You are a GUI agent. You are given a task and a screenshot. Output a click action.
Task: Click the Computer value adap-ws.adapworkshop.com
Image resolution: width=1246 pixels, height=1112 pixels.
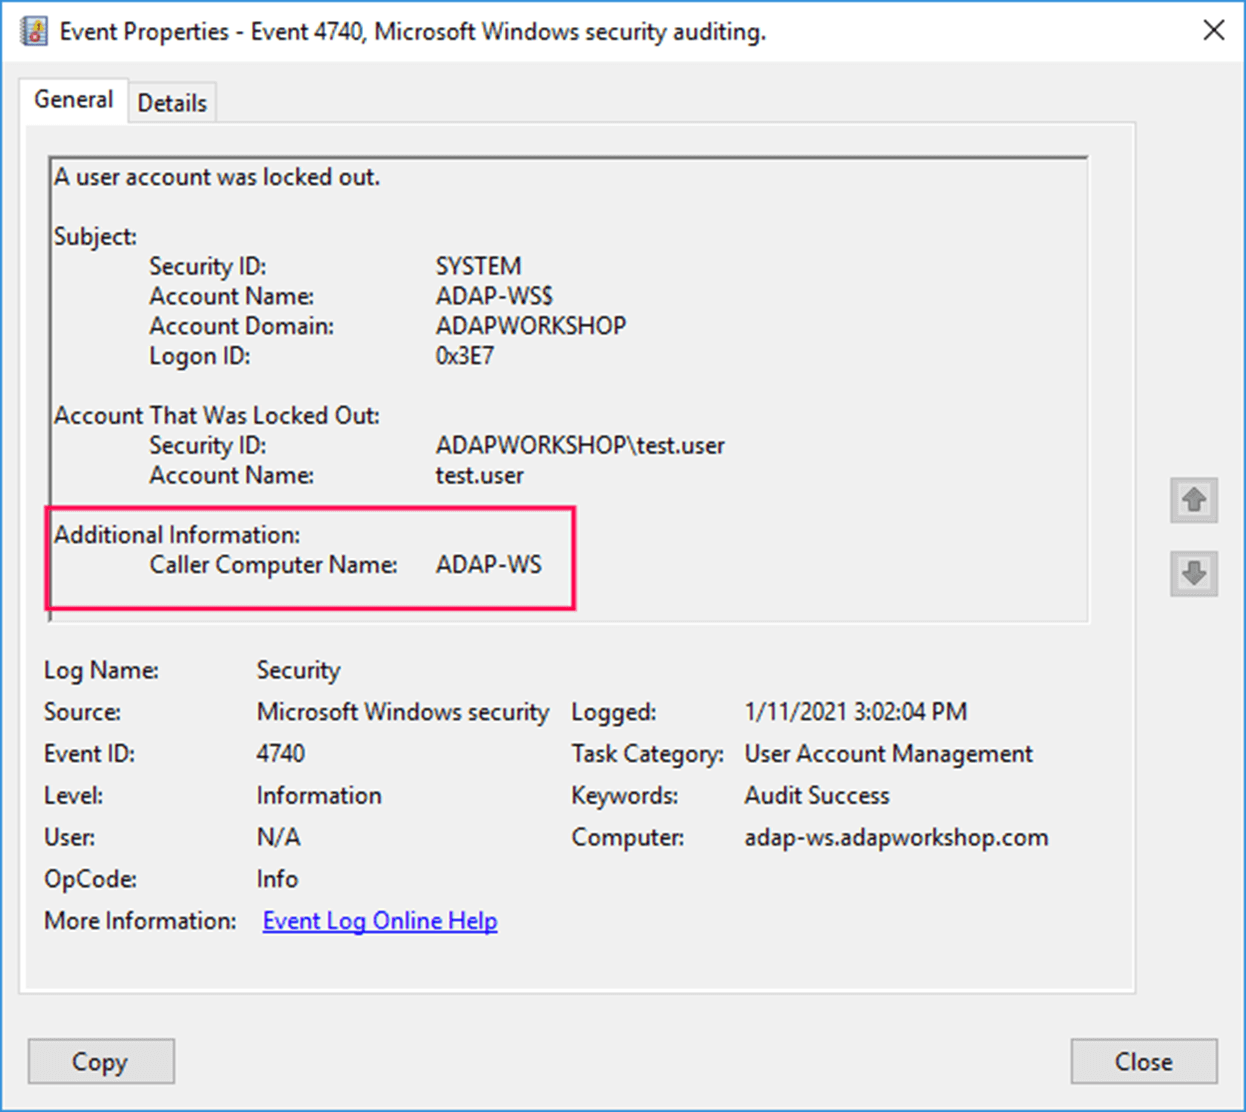[896, 838]
